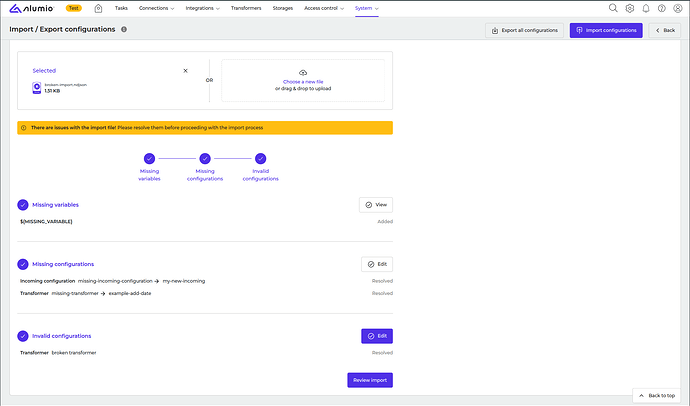Click Choose a new file upload area
The image size is (690, 406).
tap(303, 80)
